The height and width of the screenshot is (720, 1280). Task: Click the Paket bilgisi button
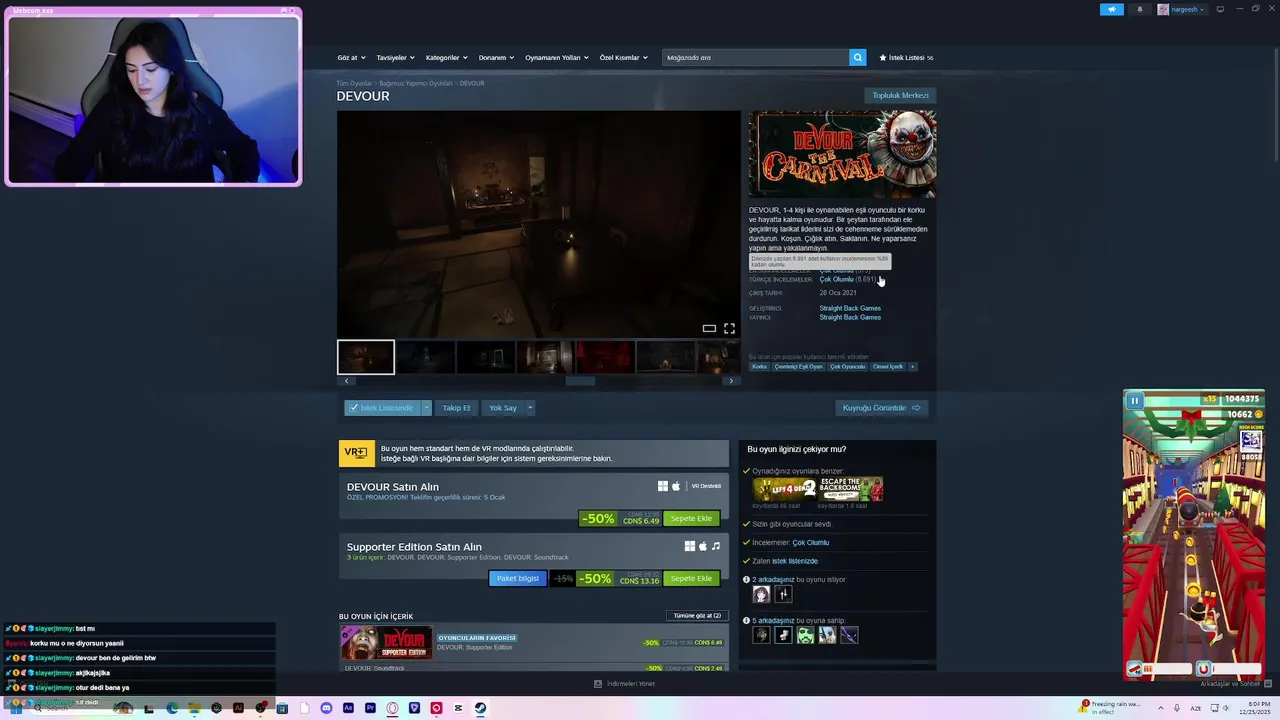[518, 579]
